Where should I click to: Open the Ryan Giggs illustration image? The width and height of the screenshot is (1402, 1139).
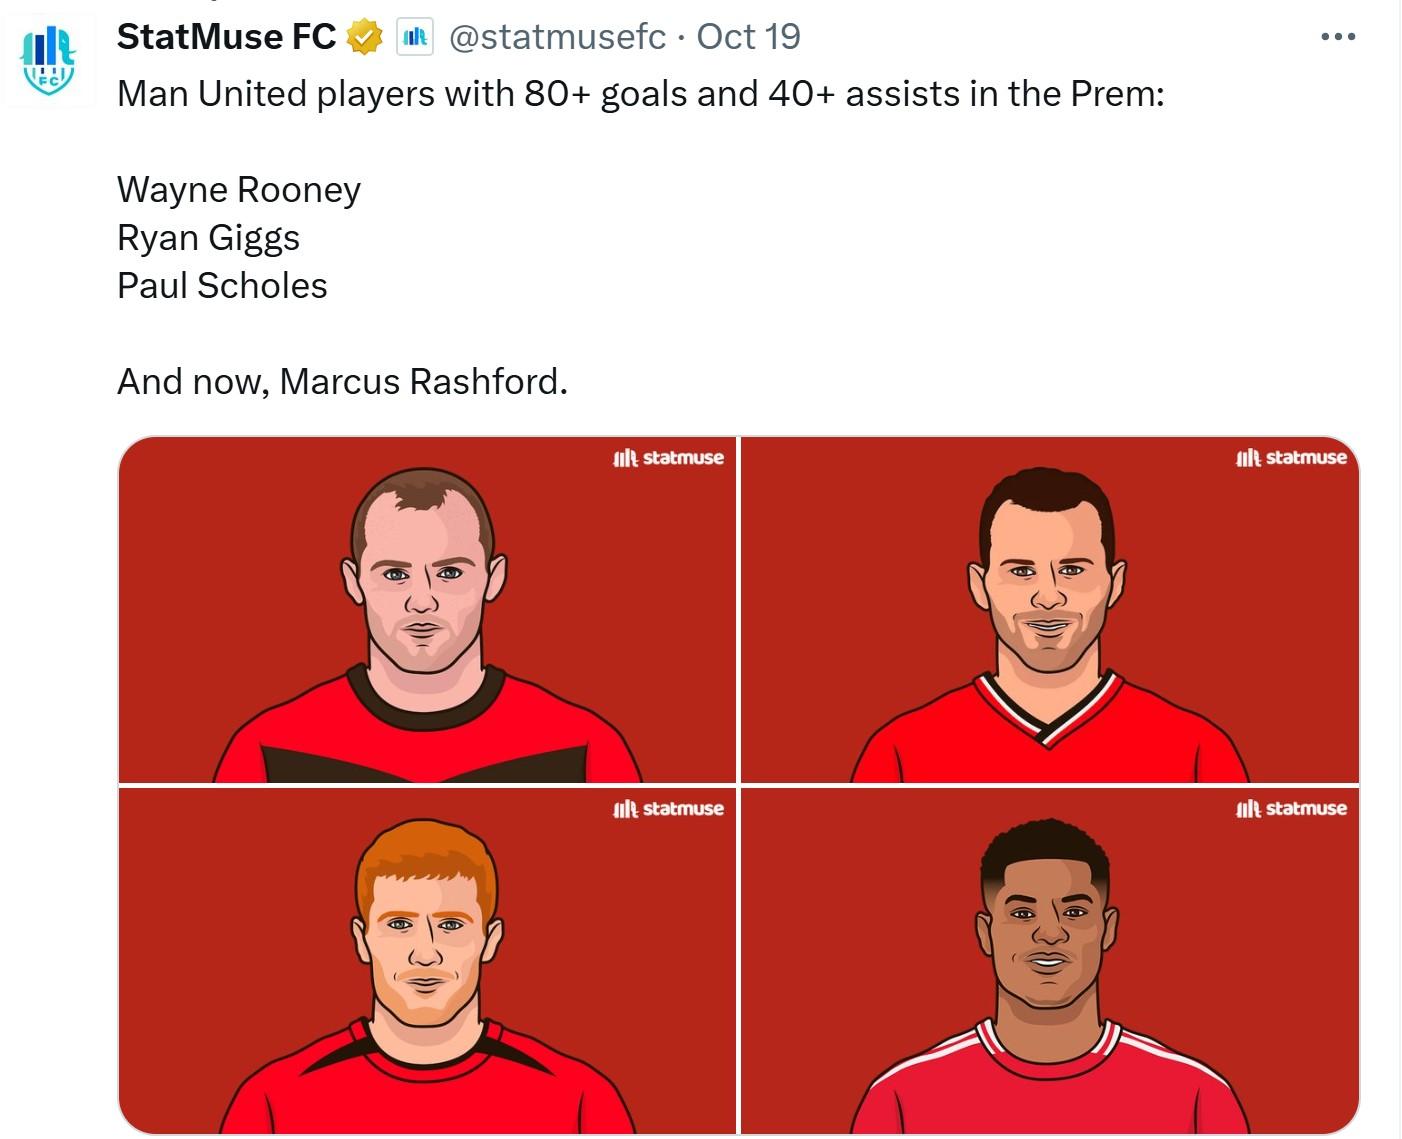pos(1049,610)
